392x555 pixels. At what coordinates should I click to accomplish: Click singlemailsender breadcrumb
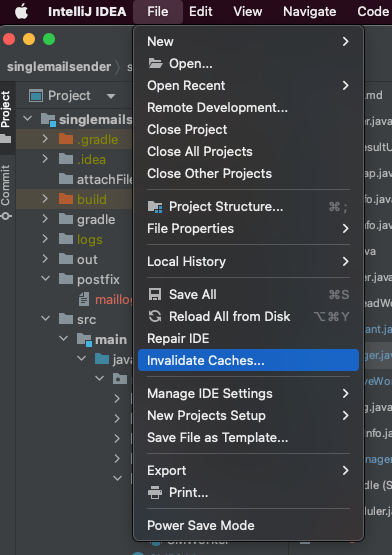pos(59,67)
